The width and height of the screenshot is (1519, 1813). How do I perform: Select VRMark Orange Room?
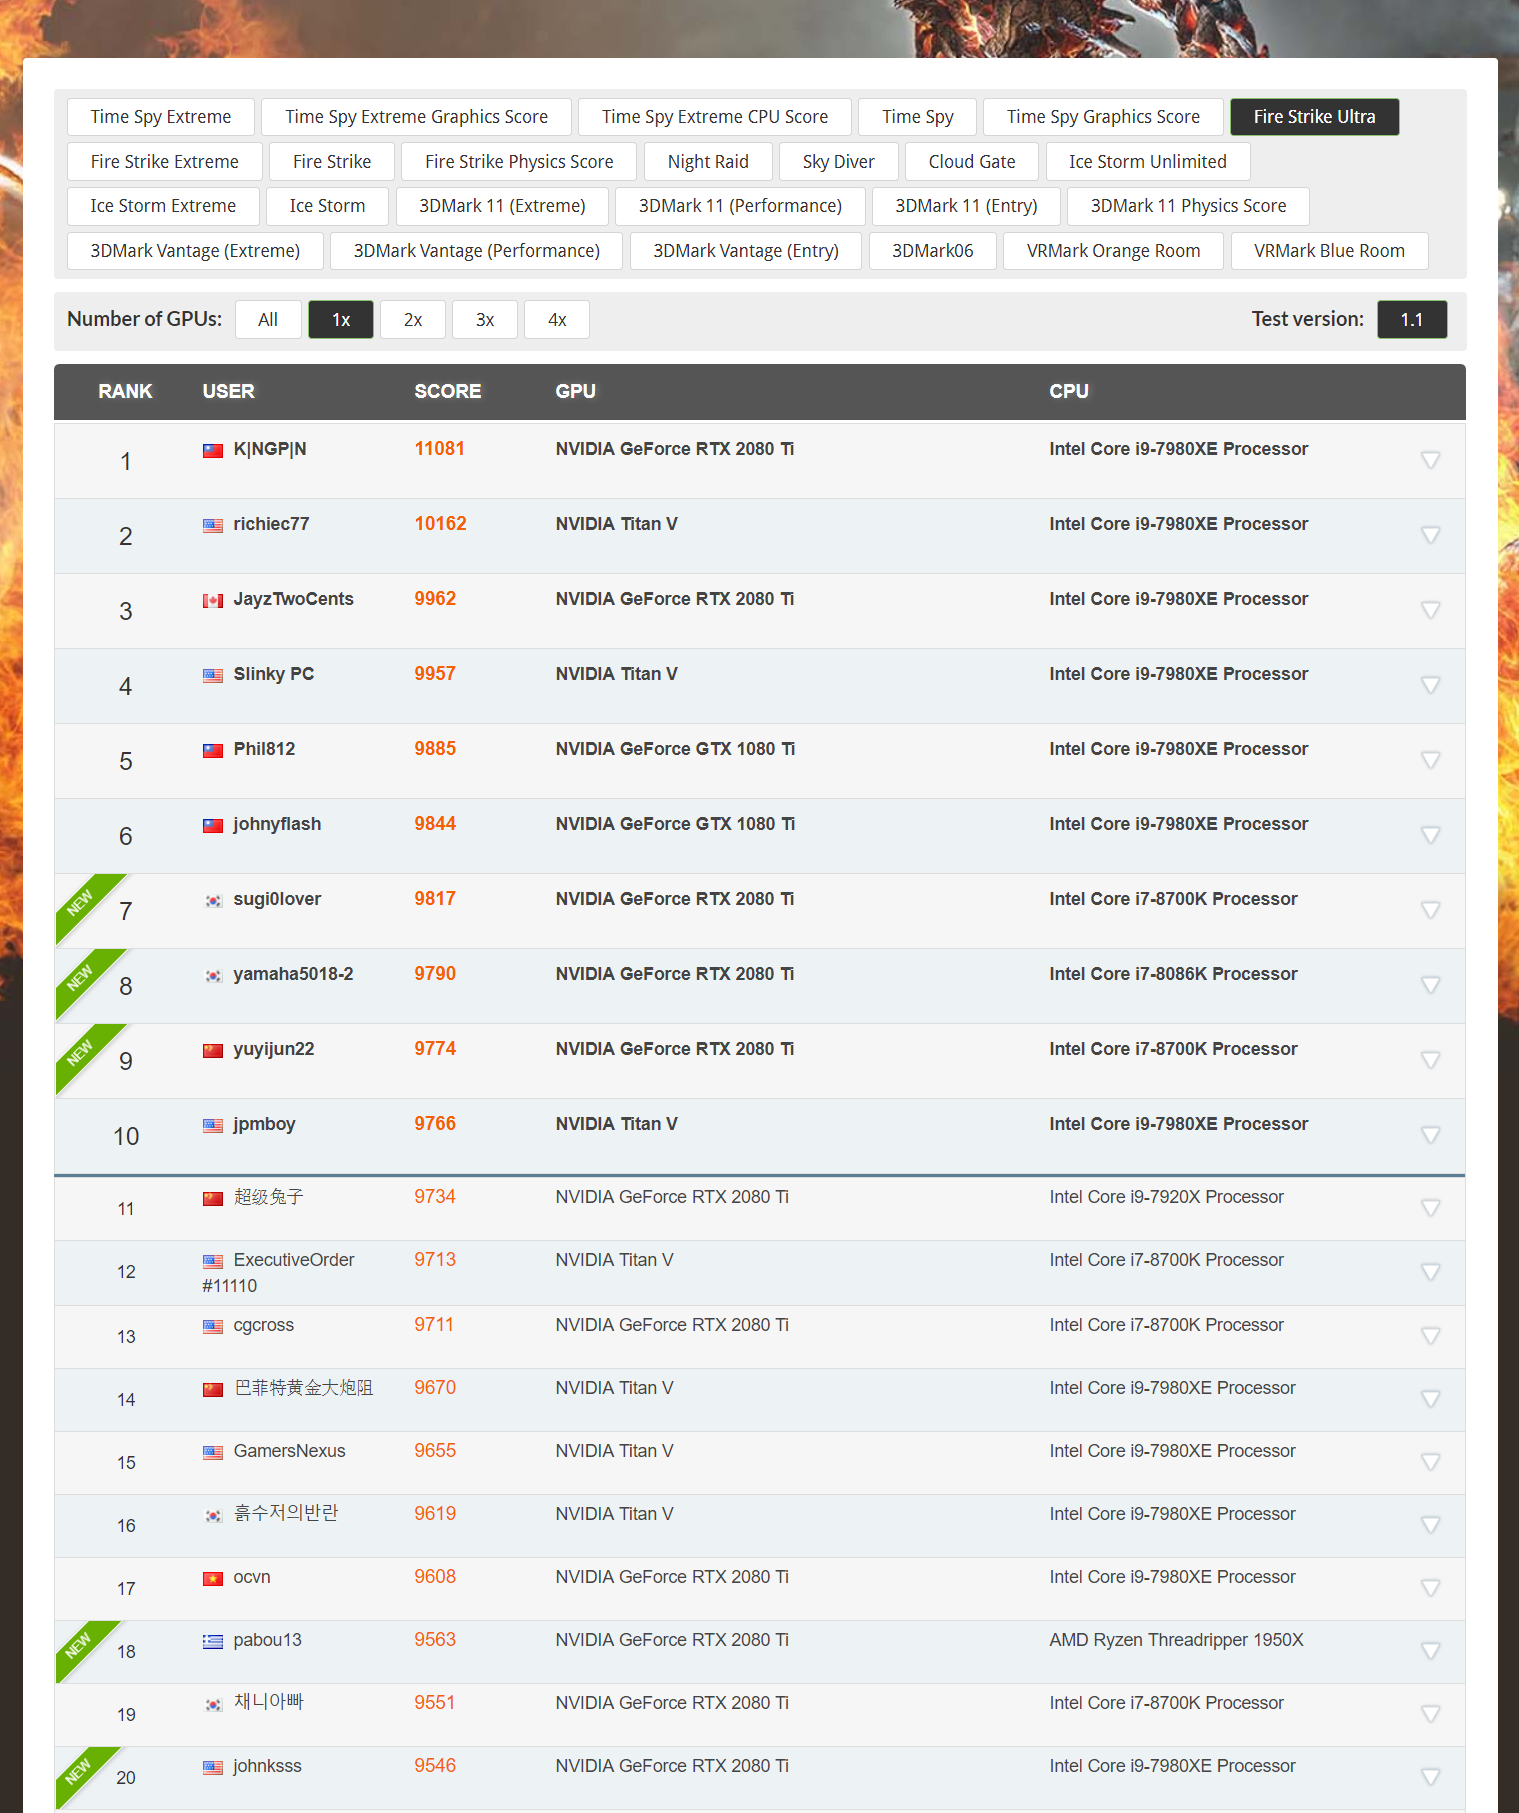(x=1113, y=251)
